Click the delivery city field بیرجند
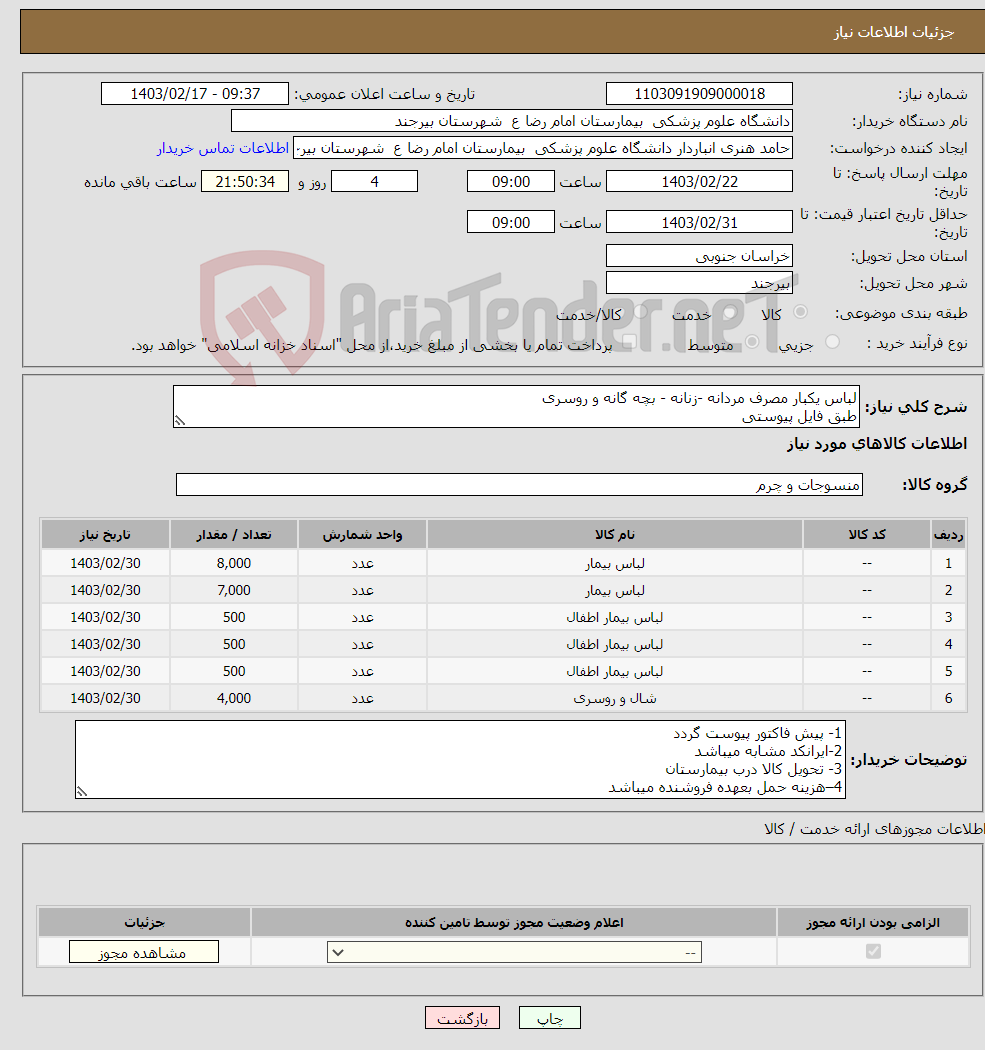Image resolution: width=985 pixels, height=1050 pixels. 699,283
